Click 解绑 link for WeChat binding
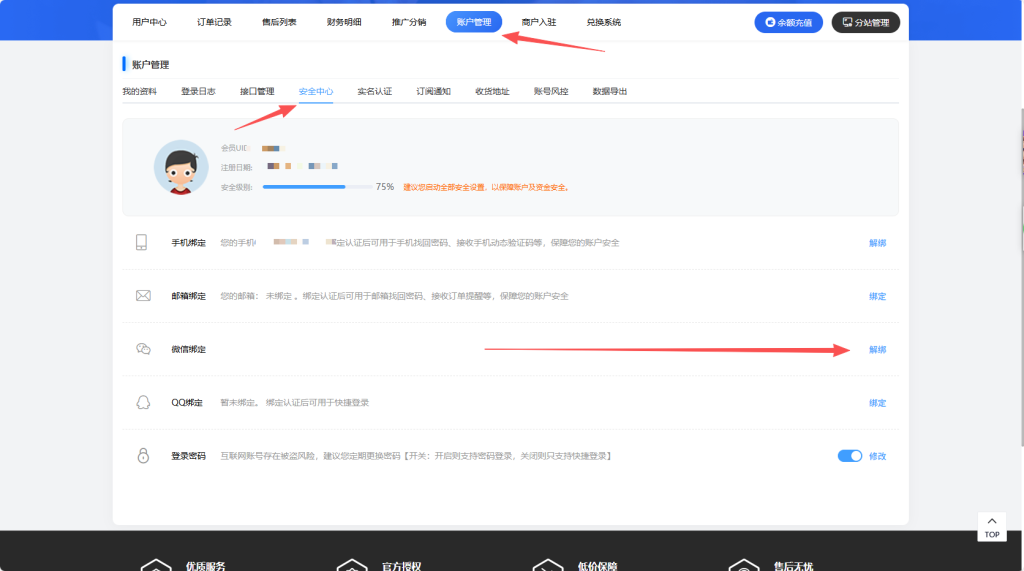1024x571 pixels. click(x=877, y=350)
